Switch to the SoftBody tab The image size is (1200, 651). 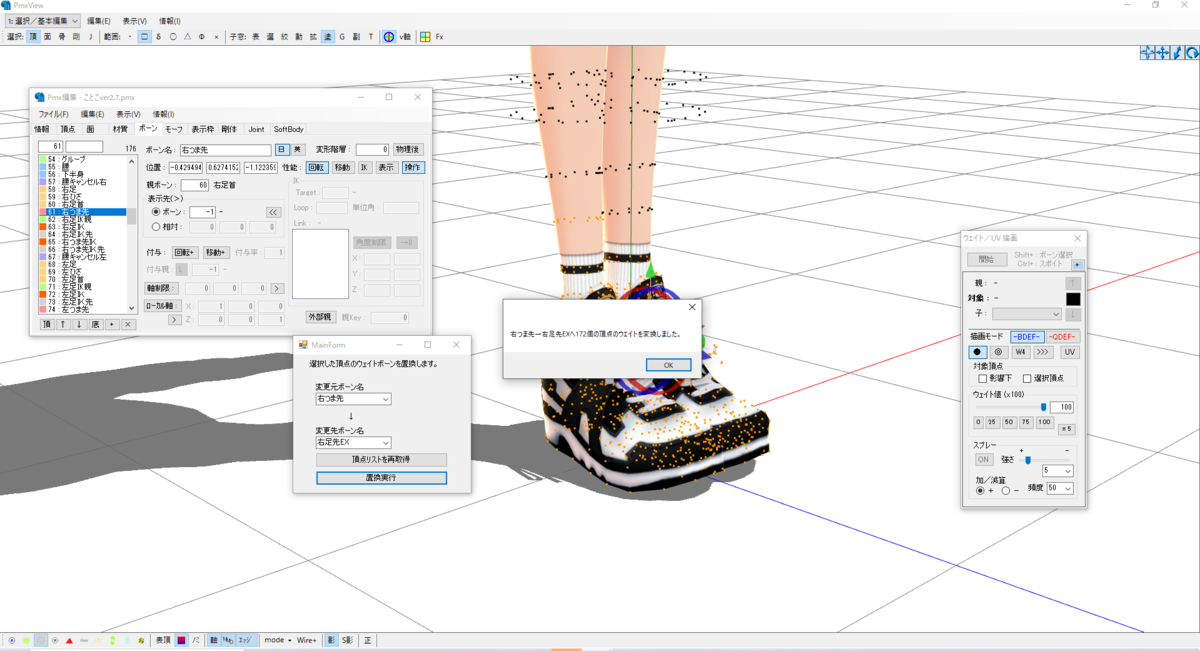coord(289,129)
